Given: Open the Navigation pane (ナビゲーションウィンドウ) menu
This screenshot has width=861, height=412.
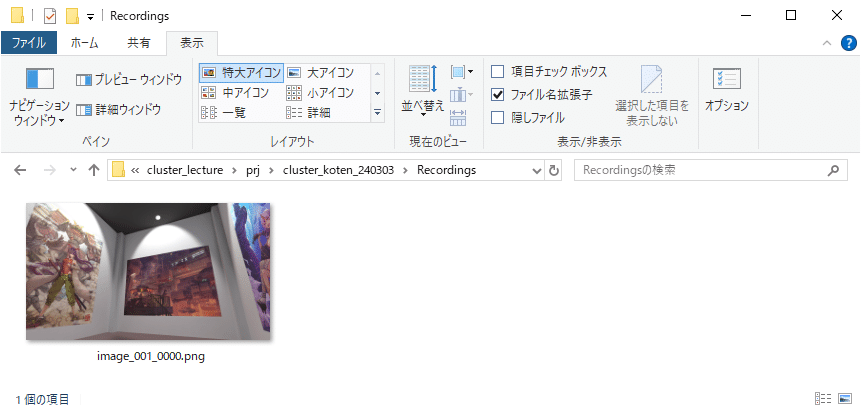Looking at the screenshot, I should (x=40, y=98).
